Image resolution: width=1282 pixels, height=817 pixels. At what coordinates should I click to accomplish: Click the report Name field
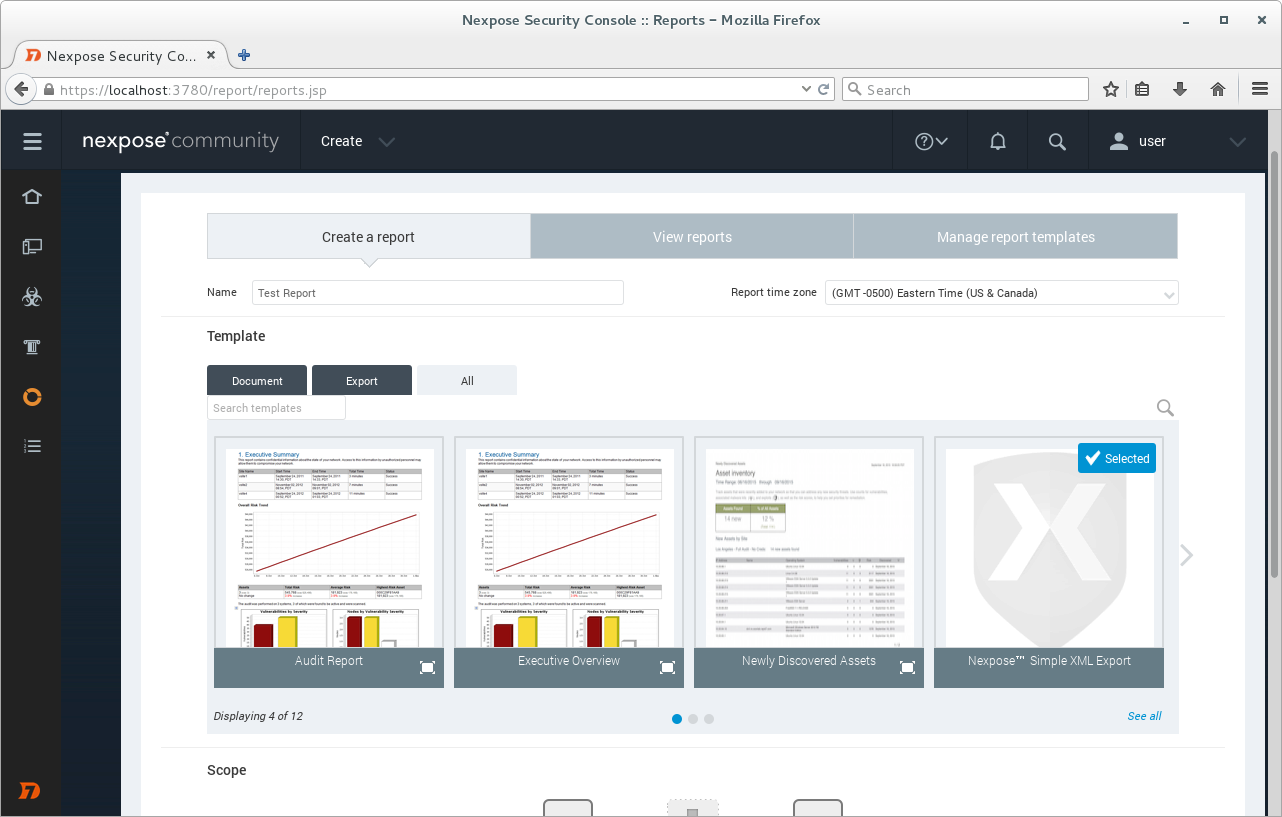[437, 293]
